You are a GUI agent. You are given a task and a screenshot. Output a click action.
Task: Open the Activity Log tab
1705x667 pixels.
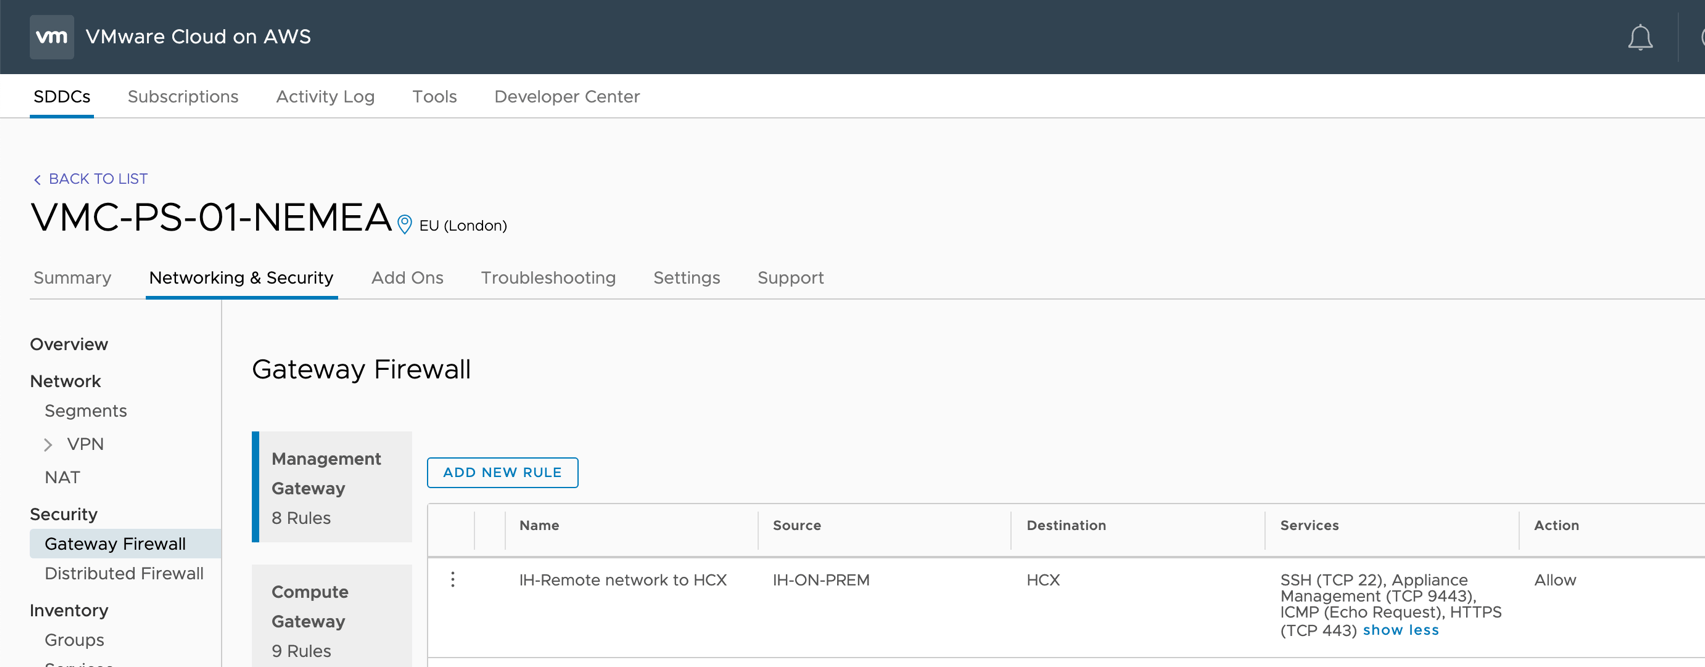325,97
